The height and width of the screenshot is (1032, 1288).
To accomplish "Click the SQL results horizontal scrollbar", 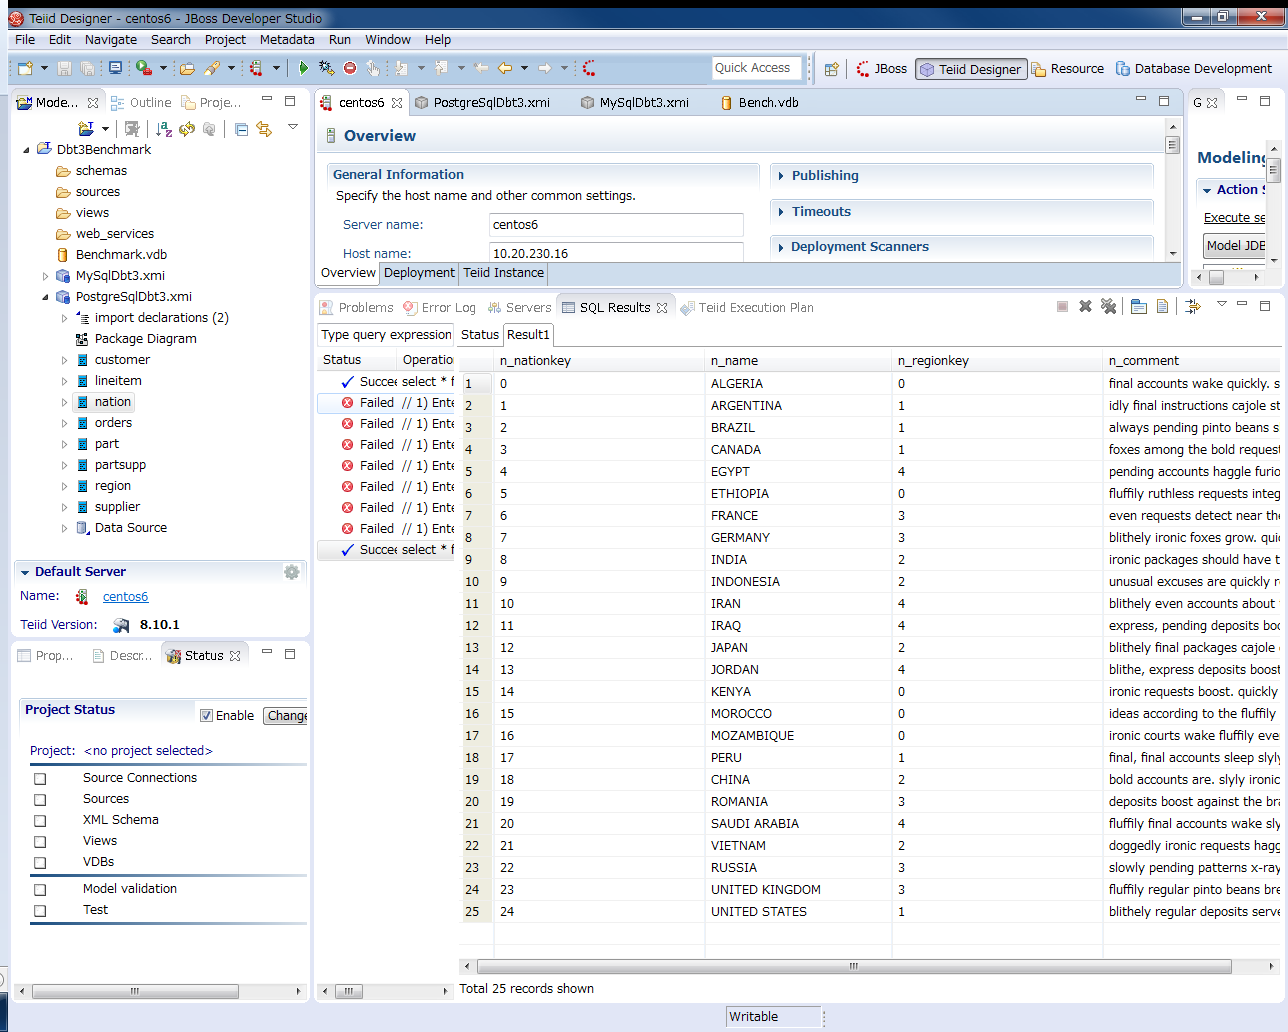I will coord(853,966).
